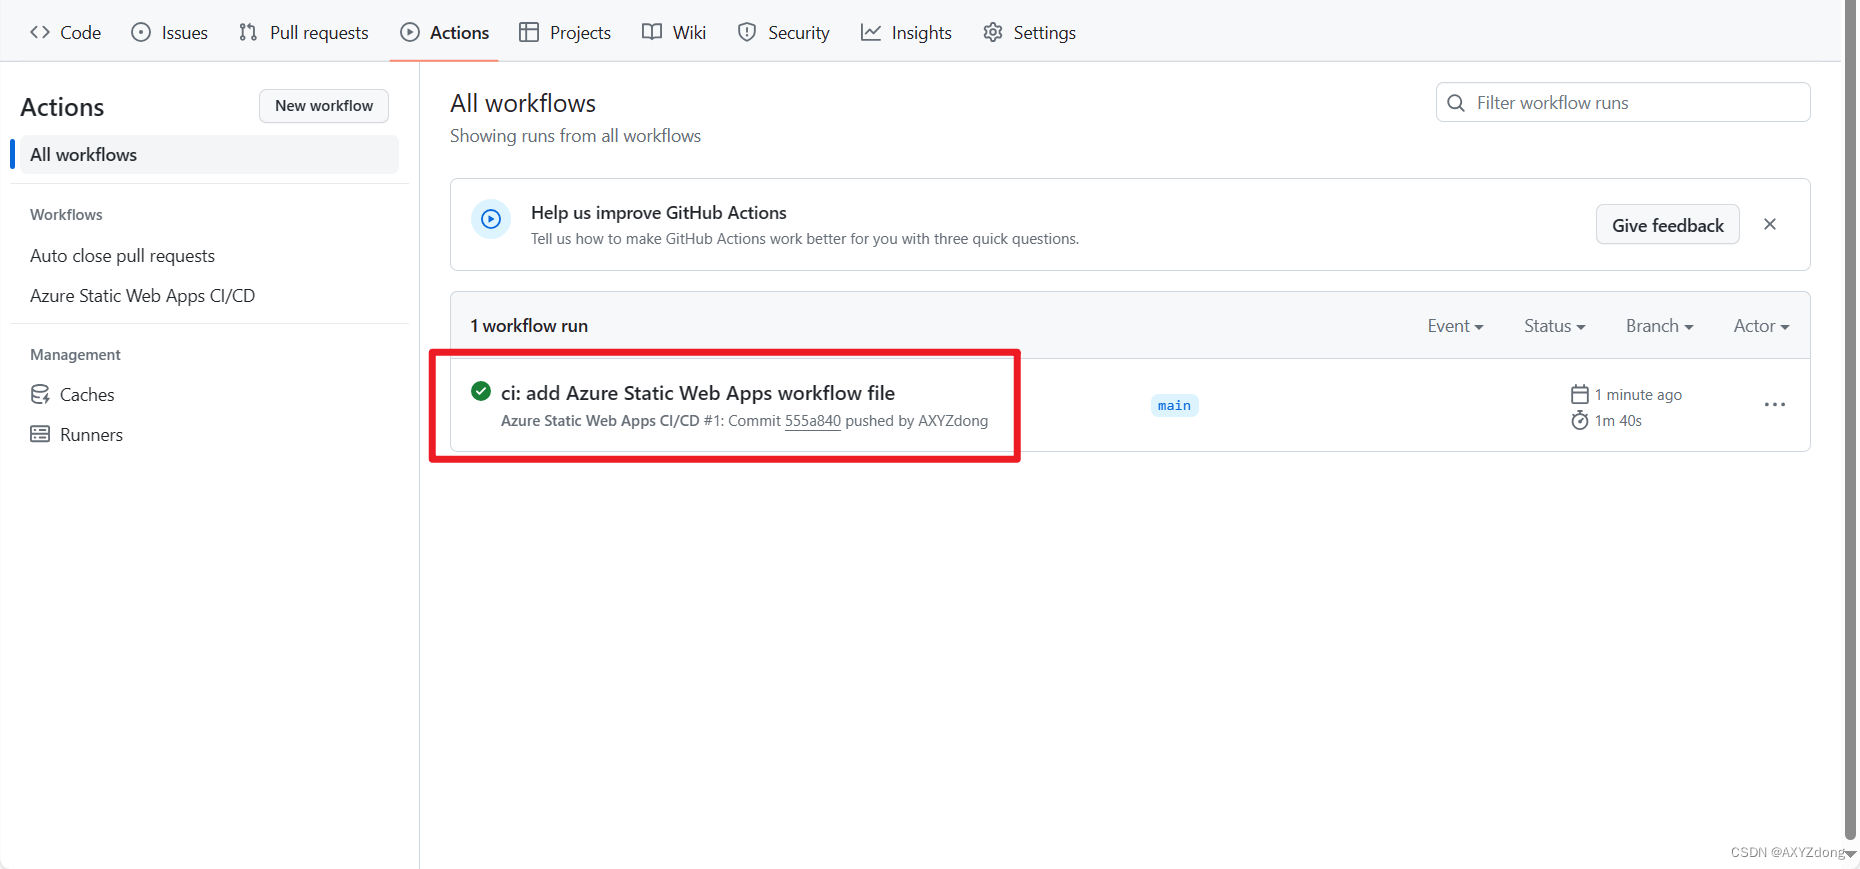Click the Code angle brackets icon
The height and width of the screenshot is (869, 1860).
(40, 32)
